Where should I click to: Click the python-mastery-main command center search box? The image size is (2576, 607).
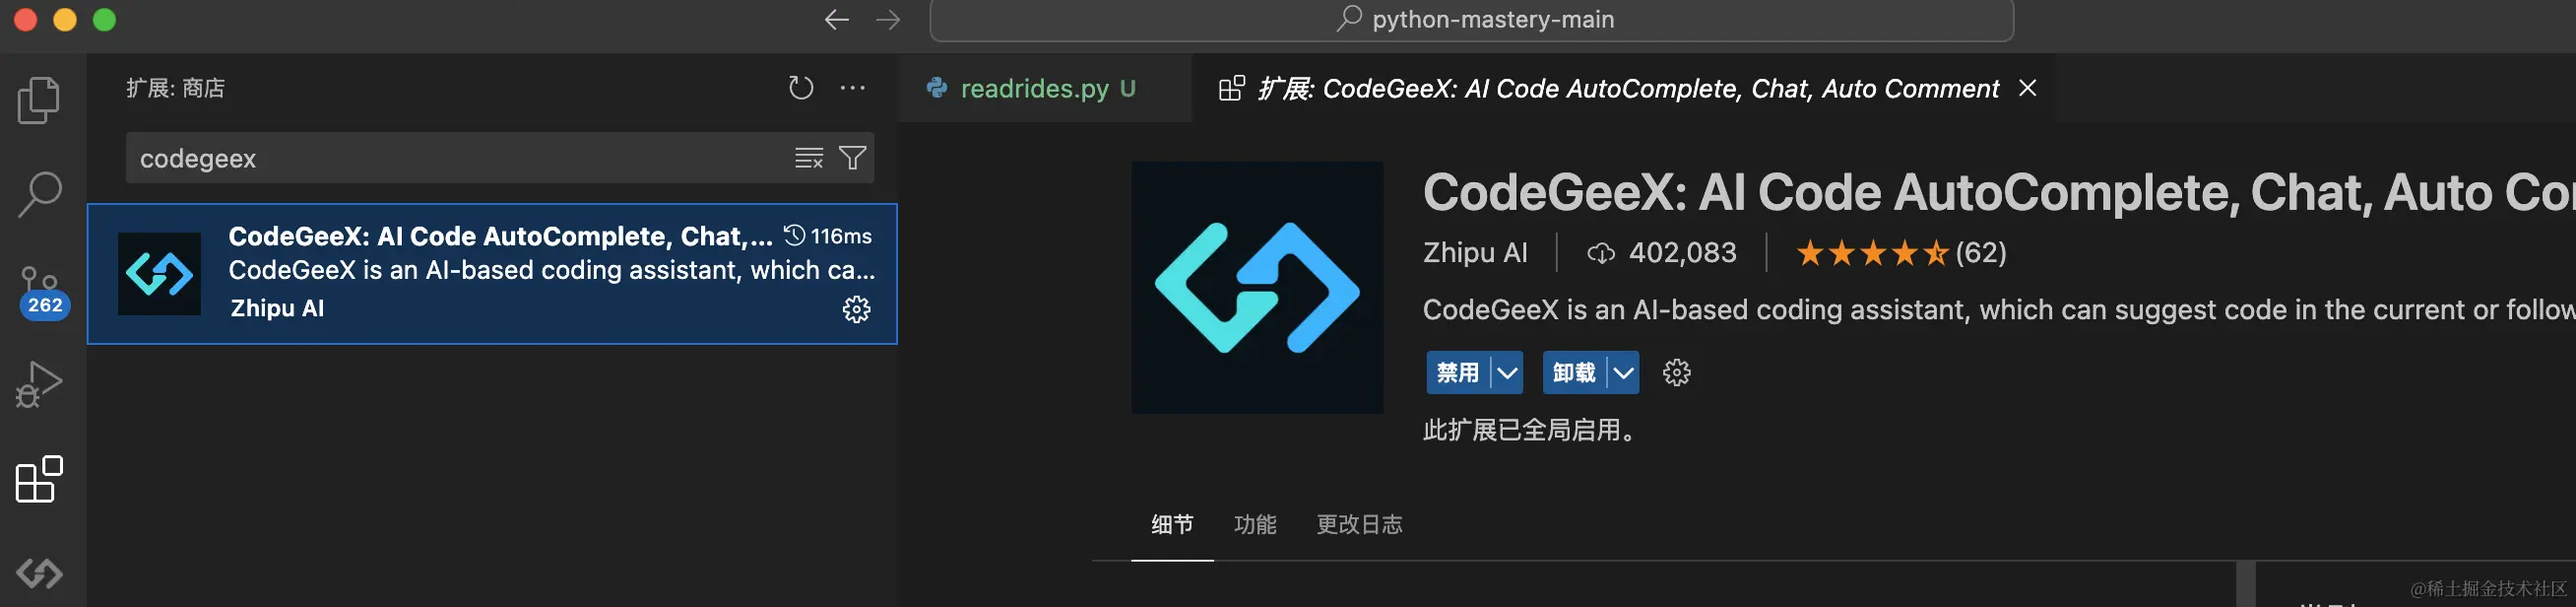tap(1471, 20)
